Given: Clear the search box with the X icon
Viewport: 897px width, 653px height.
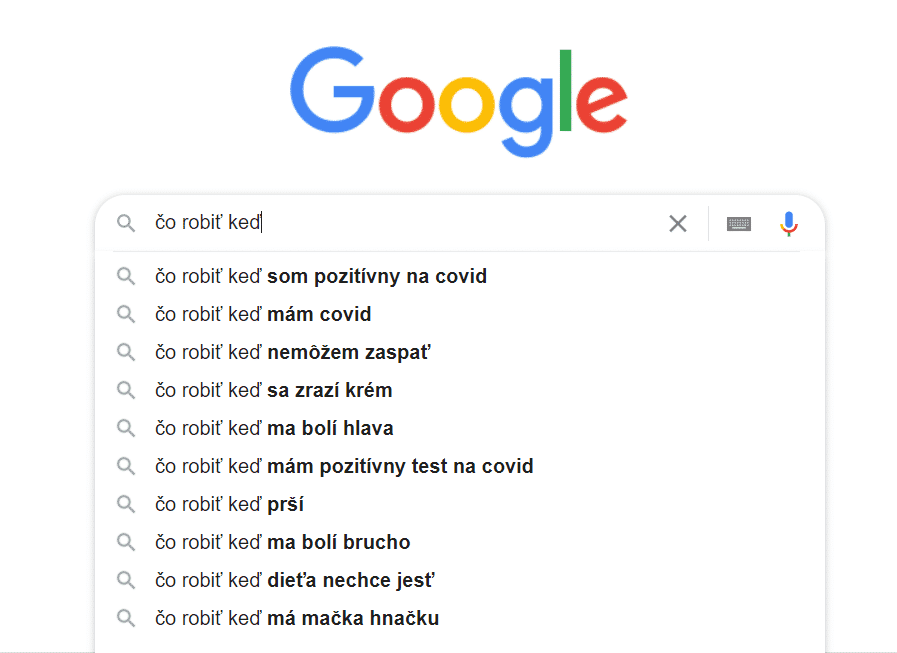Looking at the screenshot, I should point(678,223).
